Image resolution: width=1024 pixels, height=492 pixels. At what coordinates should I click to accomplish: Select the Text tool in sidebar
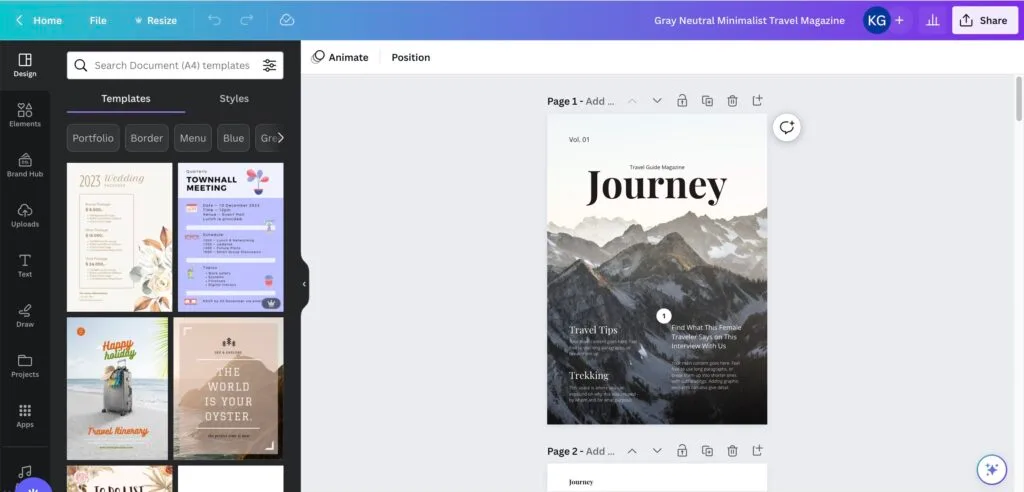point(25,265)
